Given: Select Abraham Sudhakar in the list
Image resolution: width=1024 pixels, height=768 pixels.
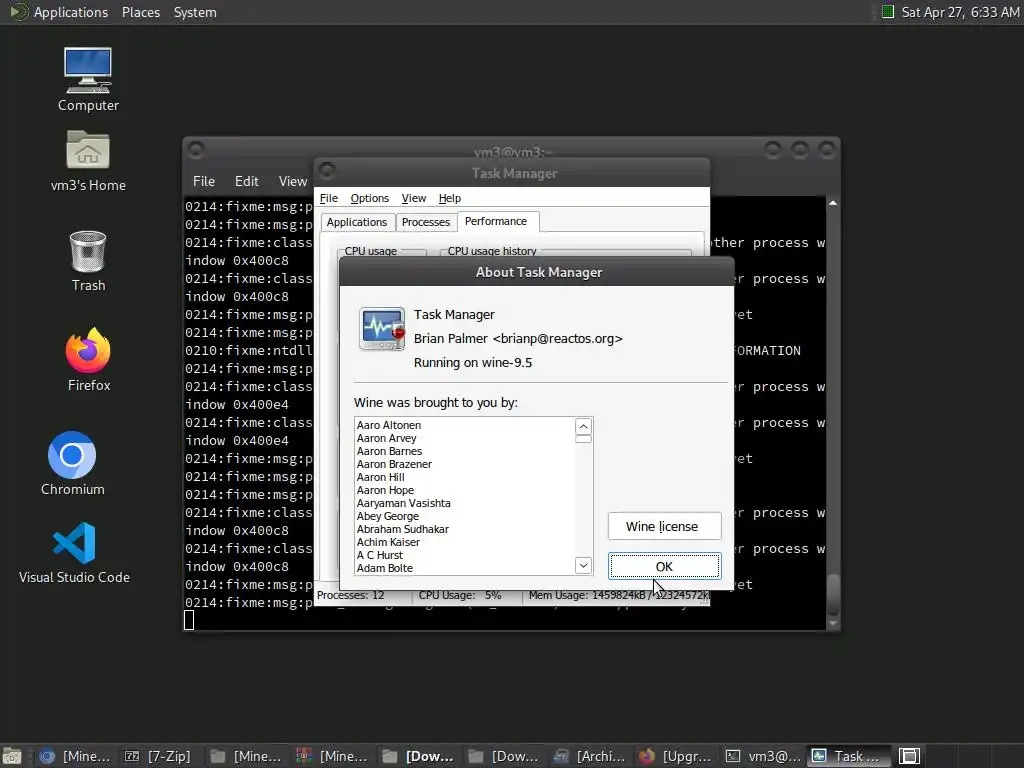Looking at the screenshot, I should pos(402,529).
